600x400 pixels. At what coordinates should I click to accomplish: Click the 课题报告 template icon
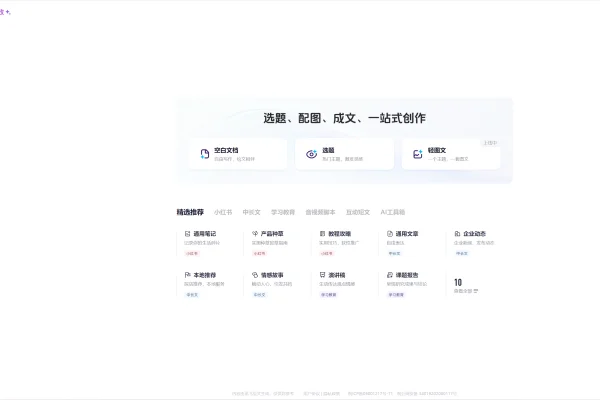point(390,275)
